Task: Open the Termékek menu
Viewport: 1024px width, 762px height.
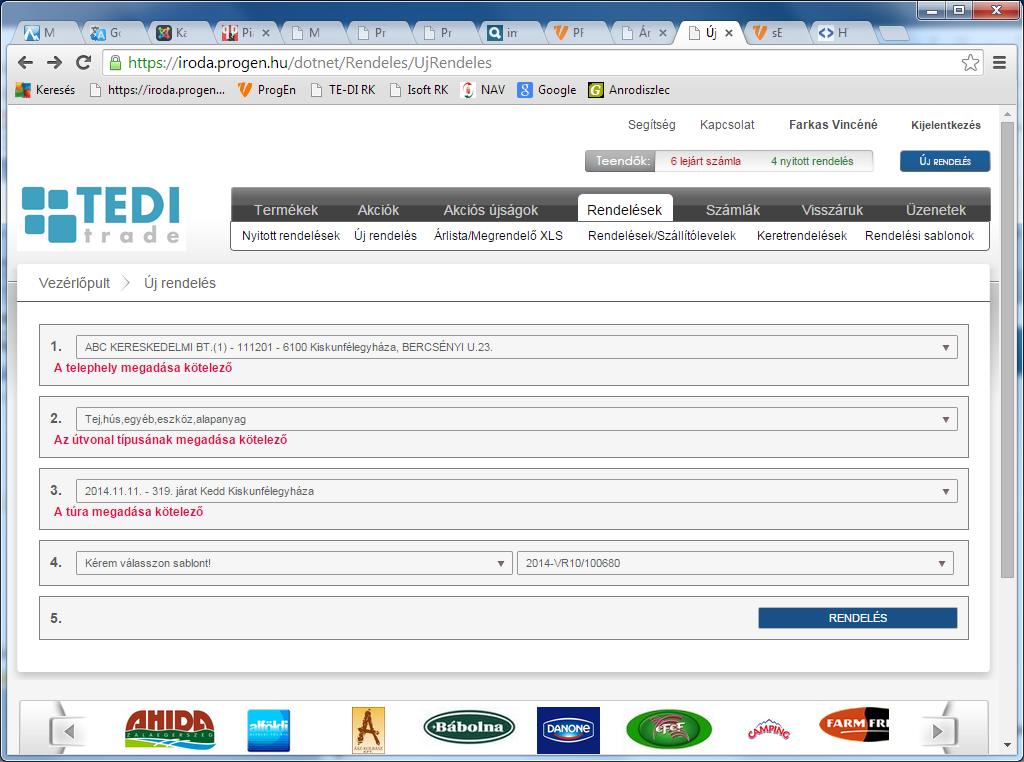Action: coord(286,210)
